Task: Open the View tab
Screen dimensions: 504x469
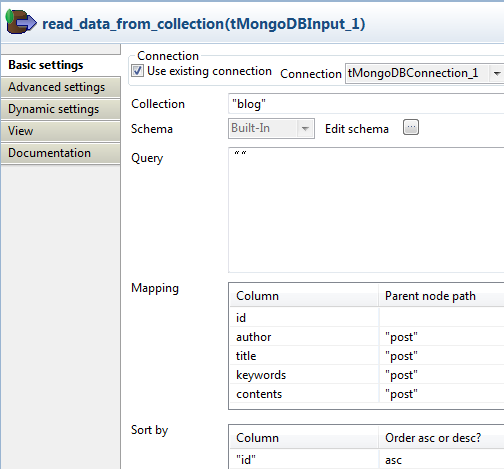Action: pos(60,131)
